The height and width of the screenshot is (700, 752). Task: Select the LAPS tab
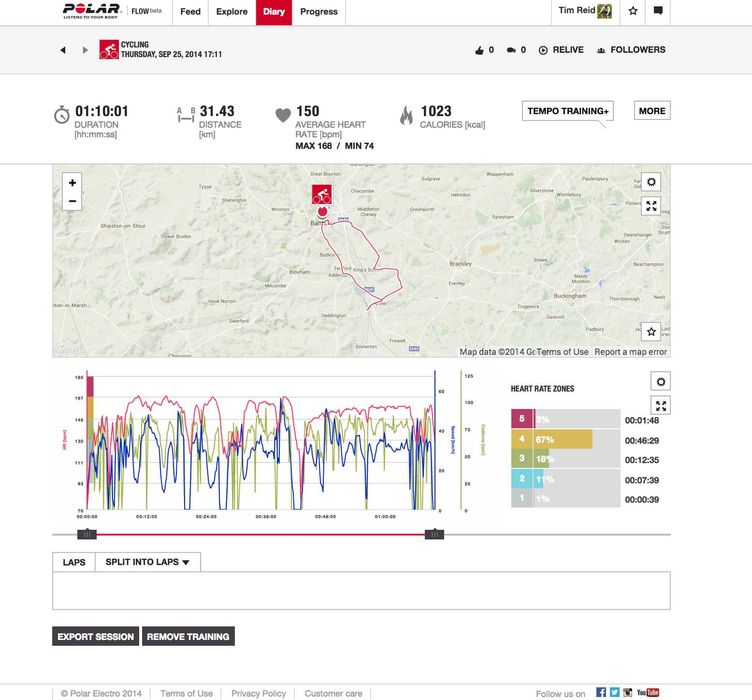point(74,562)
